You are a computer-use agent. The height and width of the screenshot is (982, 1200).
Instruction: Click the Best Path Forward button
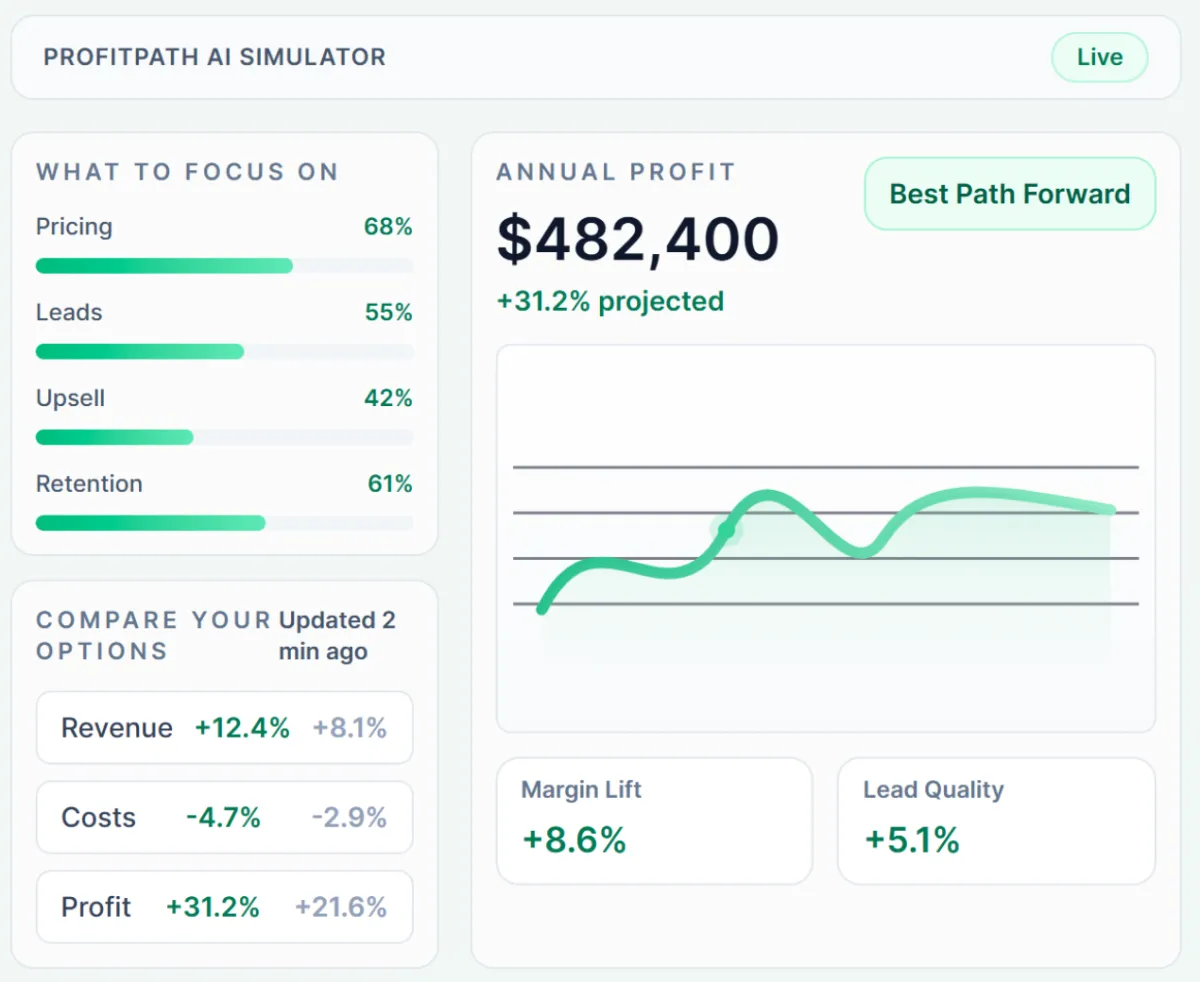tap(1010, 194)
